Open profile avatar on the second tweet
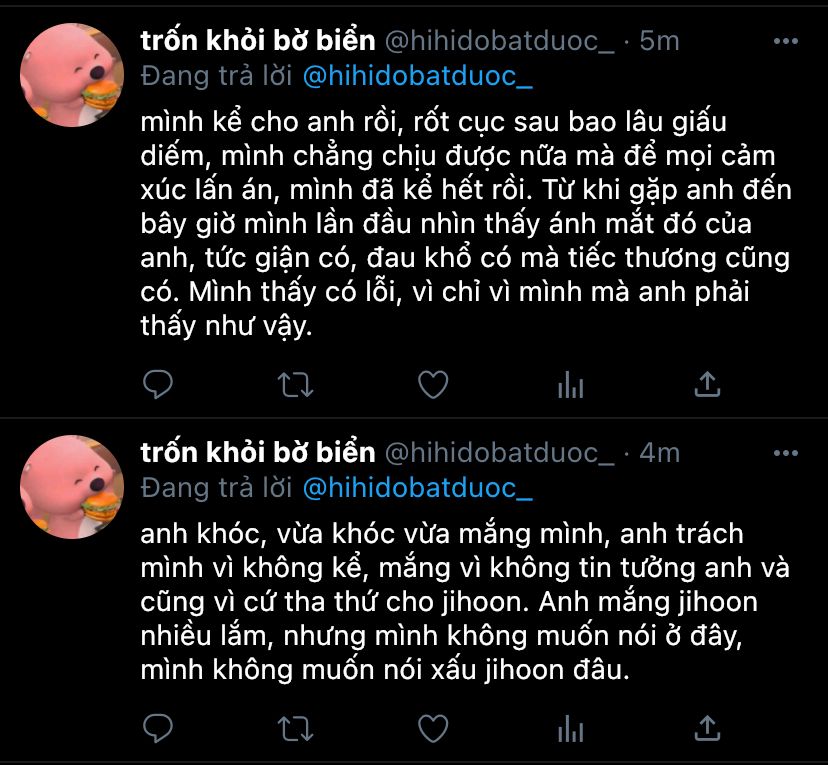The image size is (828, 765). [x=72, y=487]
